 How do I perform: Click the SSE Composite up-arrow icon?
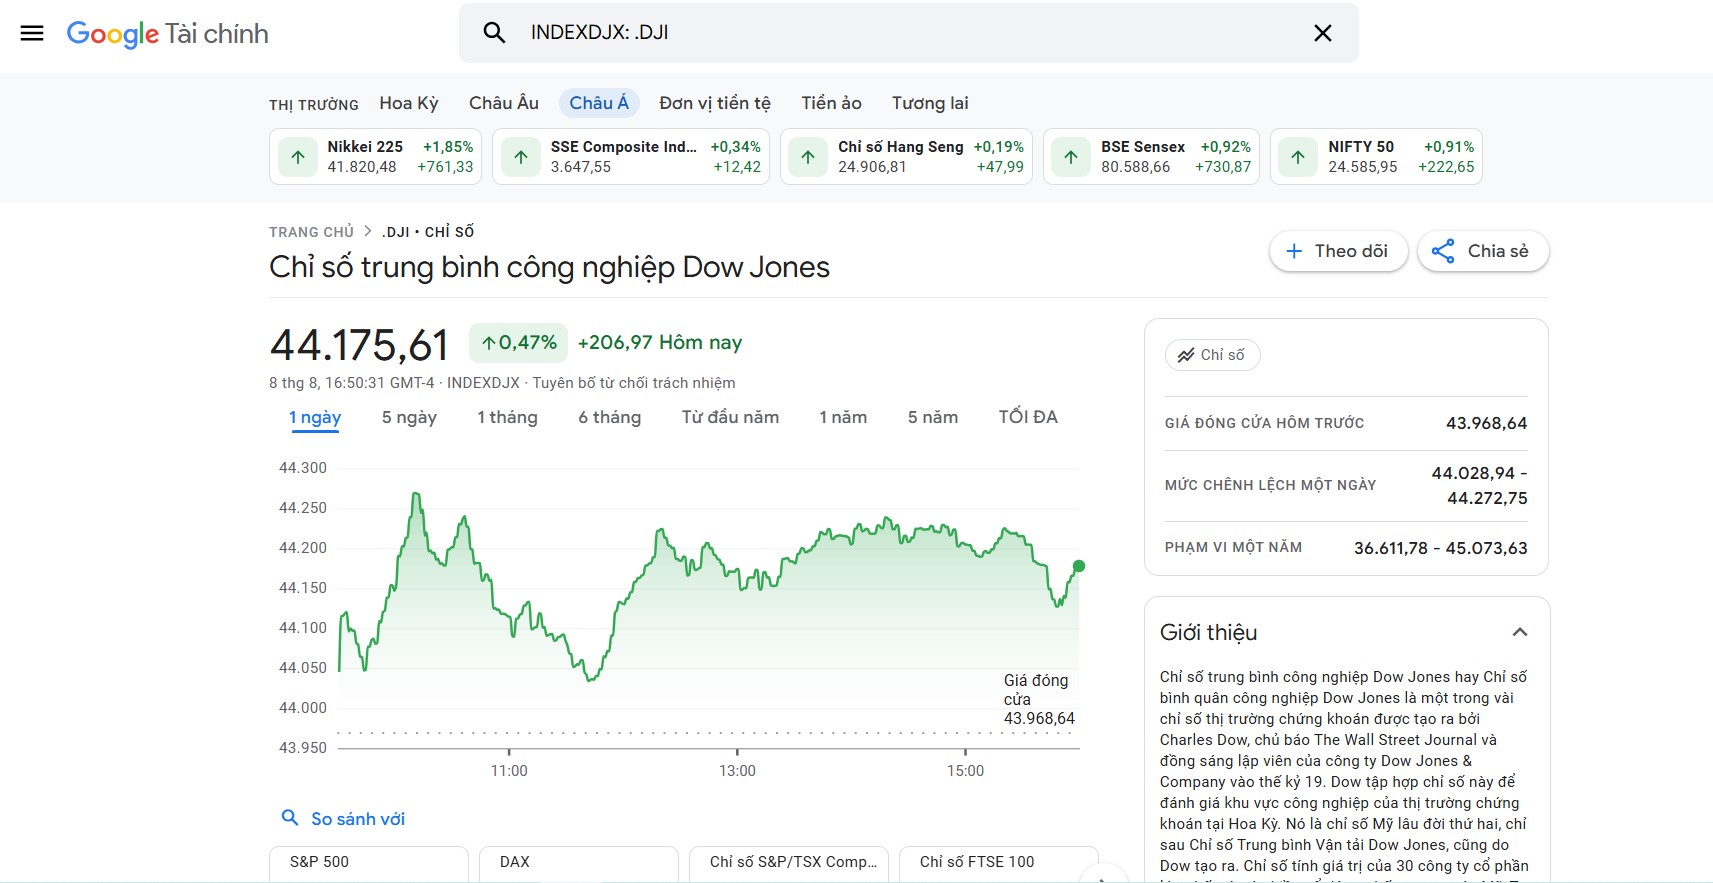click(x=521, y=157)
